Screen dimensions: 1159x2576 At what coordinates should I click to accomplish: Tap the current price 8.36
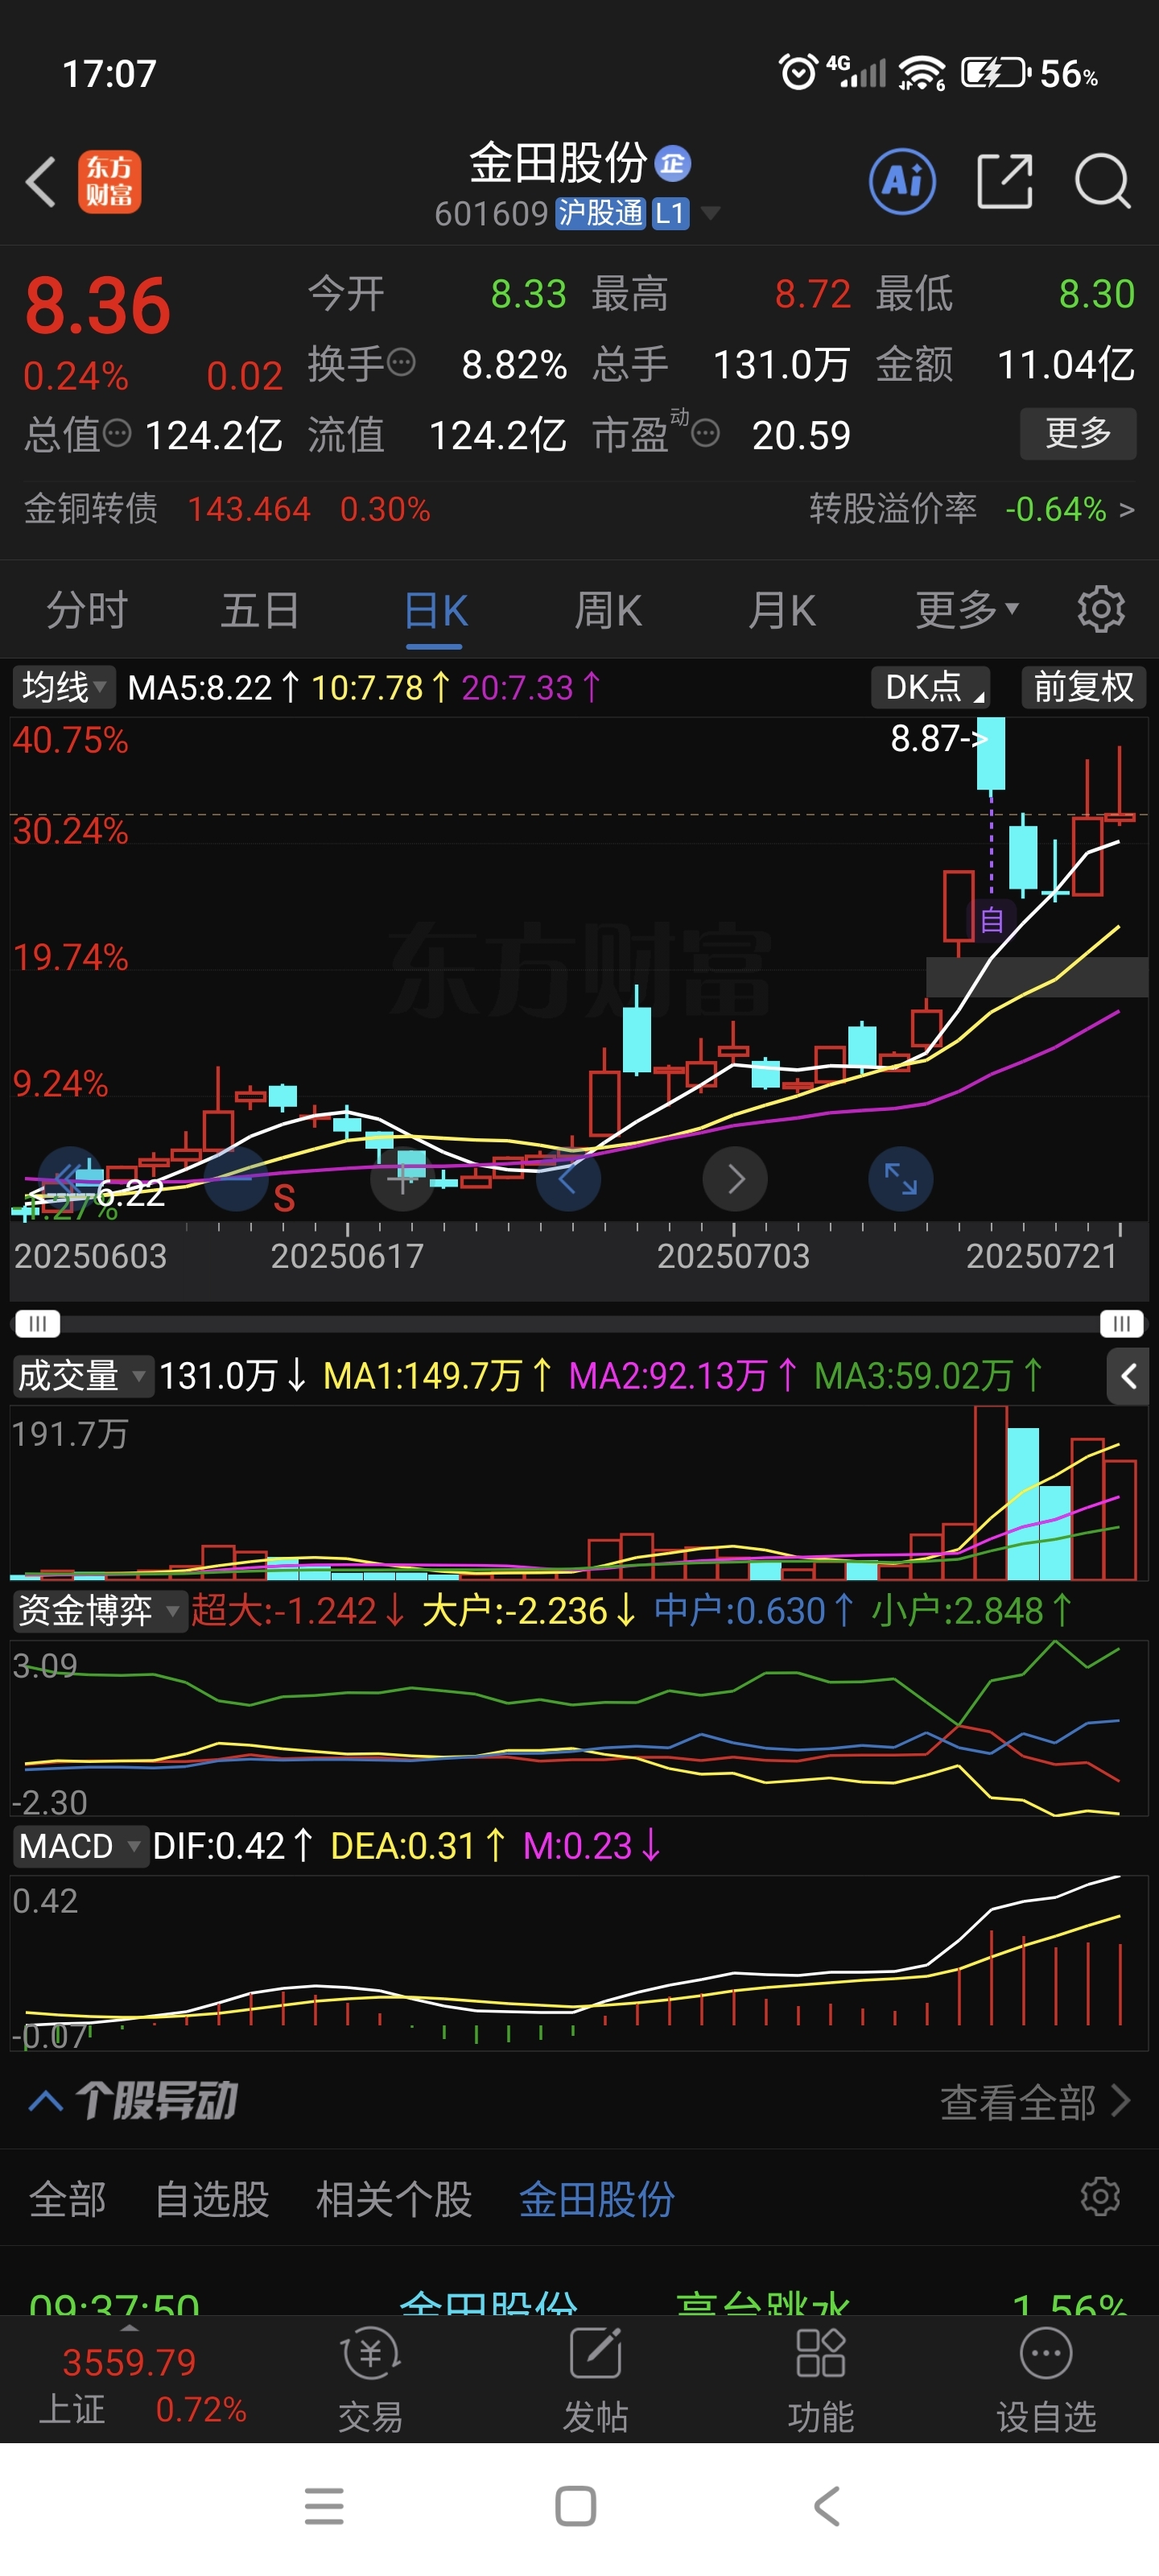coord(98,305)
